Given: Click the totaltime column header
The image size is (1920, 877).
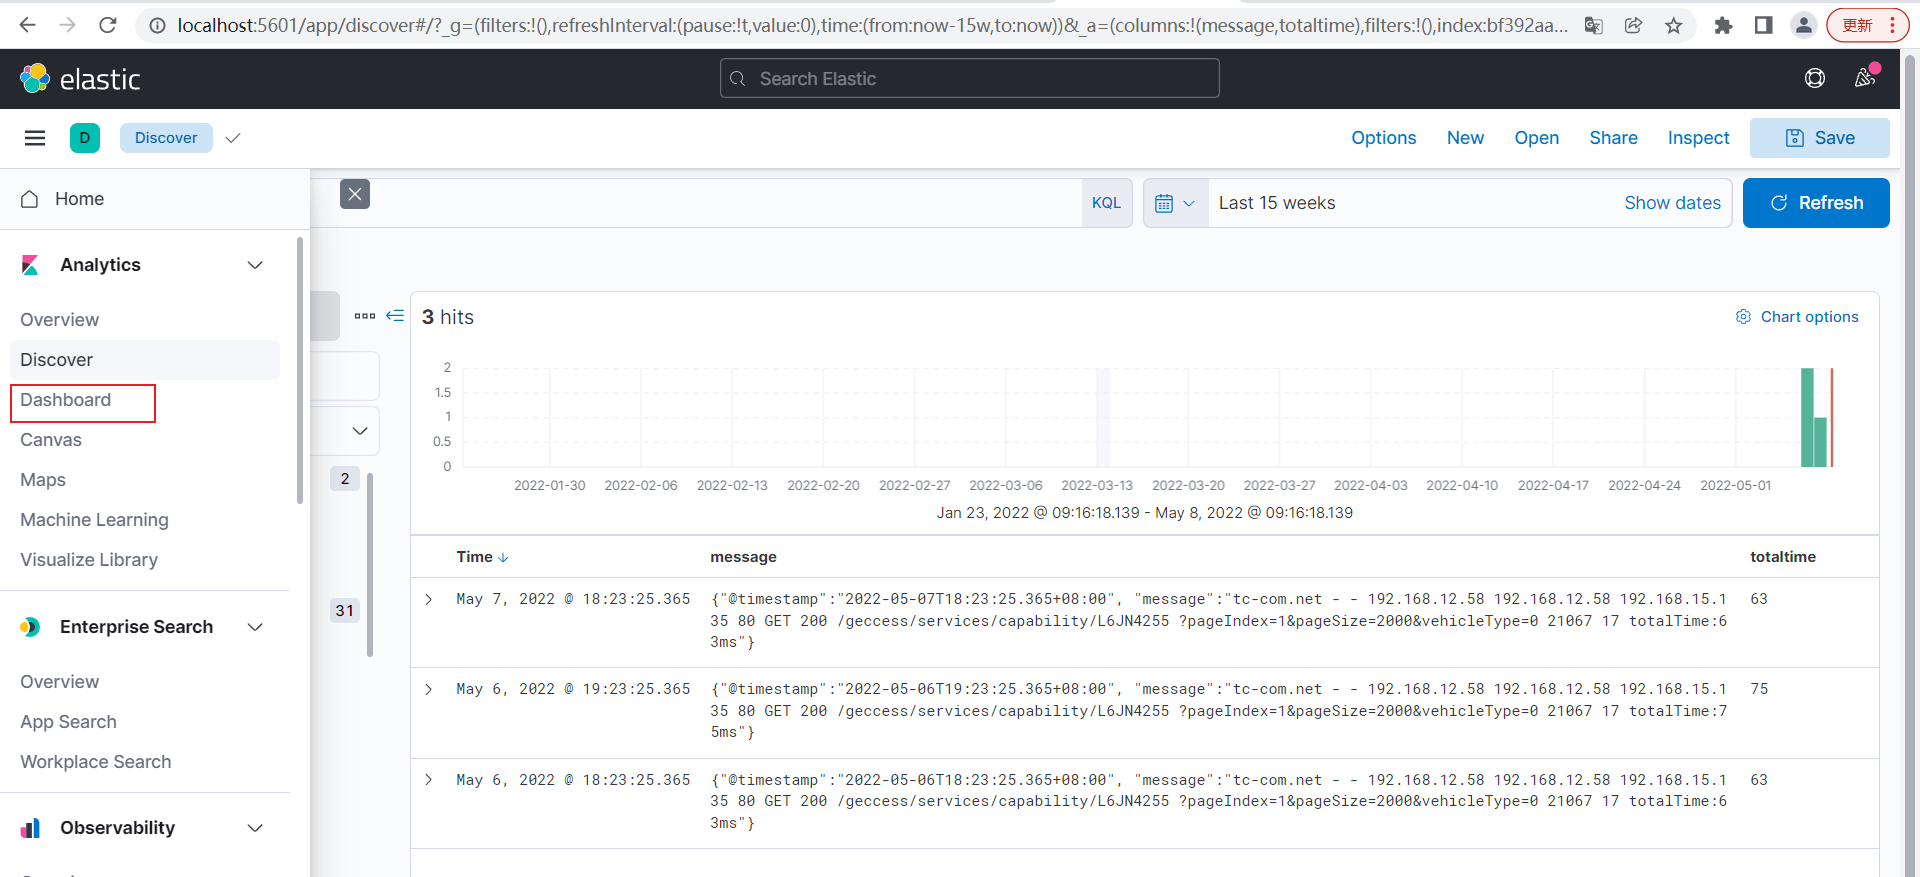Looking at the screenshot, I should (1783, 557).
